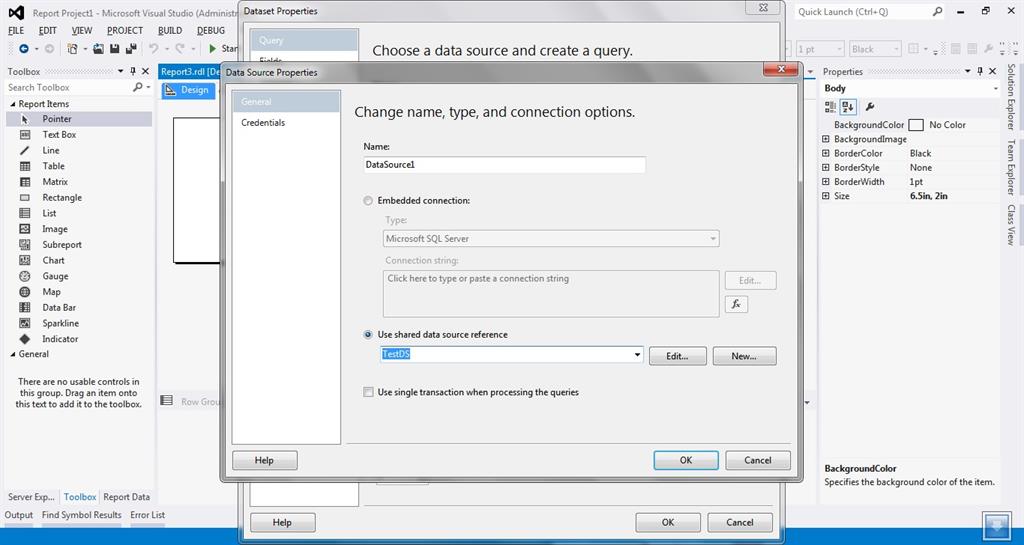This screenshot has height=545, width=1024.
Task: Click the Toolbox search magnifier icon
Action: point(137,87)
